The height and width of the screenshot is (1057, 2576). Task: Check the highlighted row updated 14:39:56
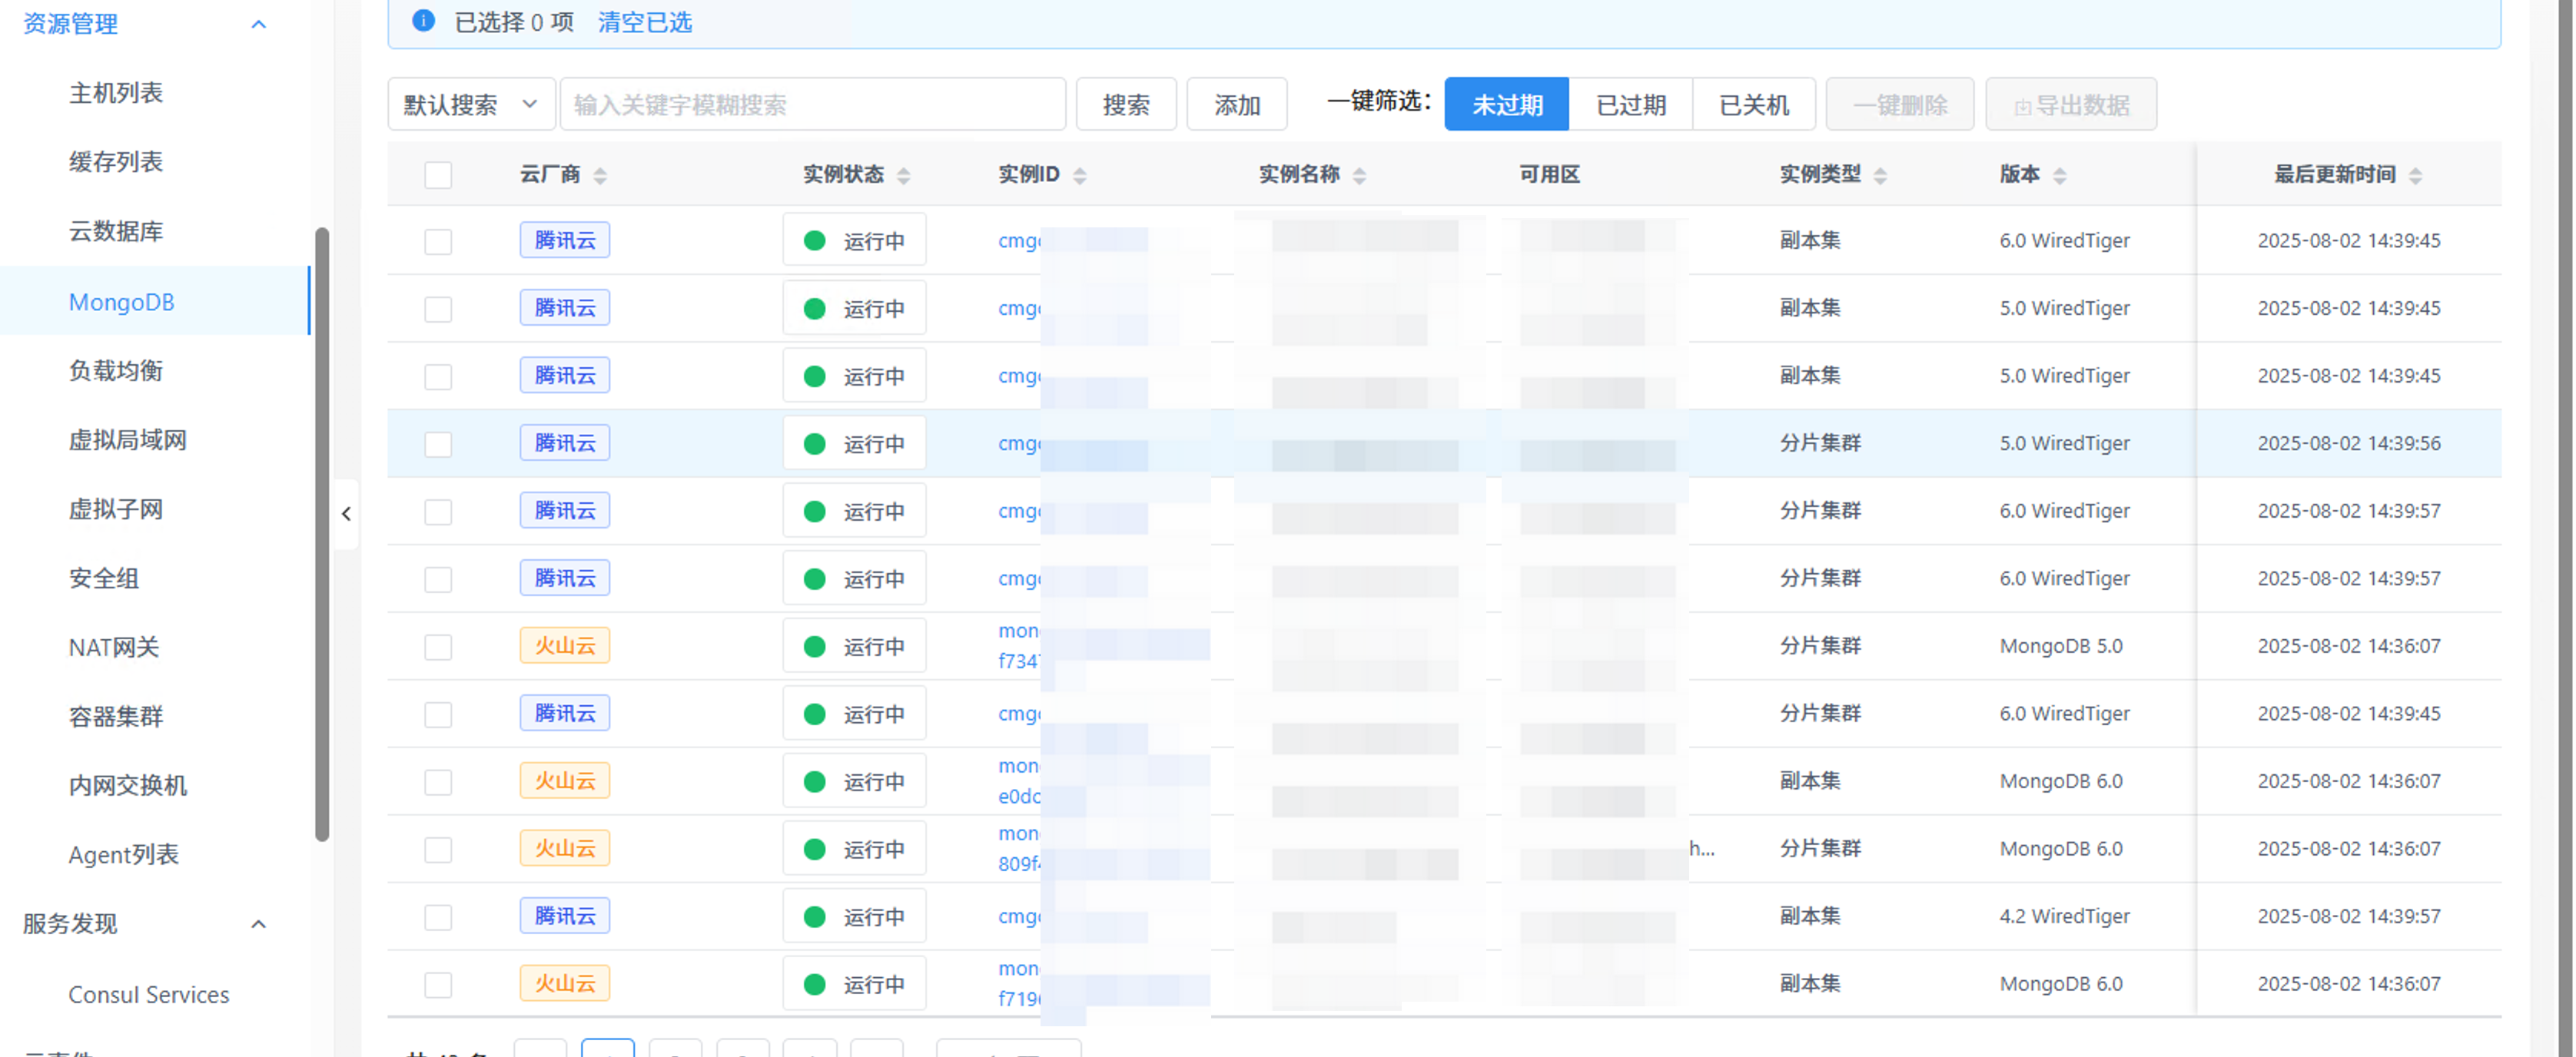tap(438, 444)
